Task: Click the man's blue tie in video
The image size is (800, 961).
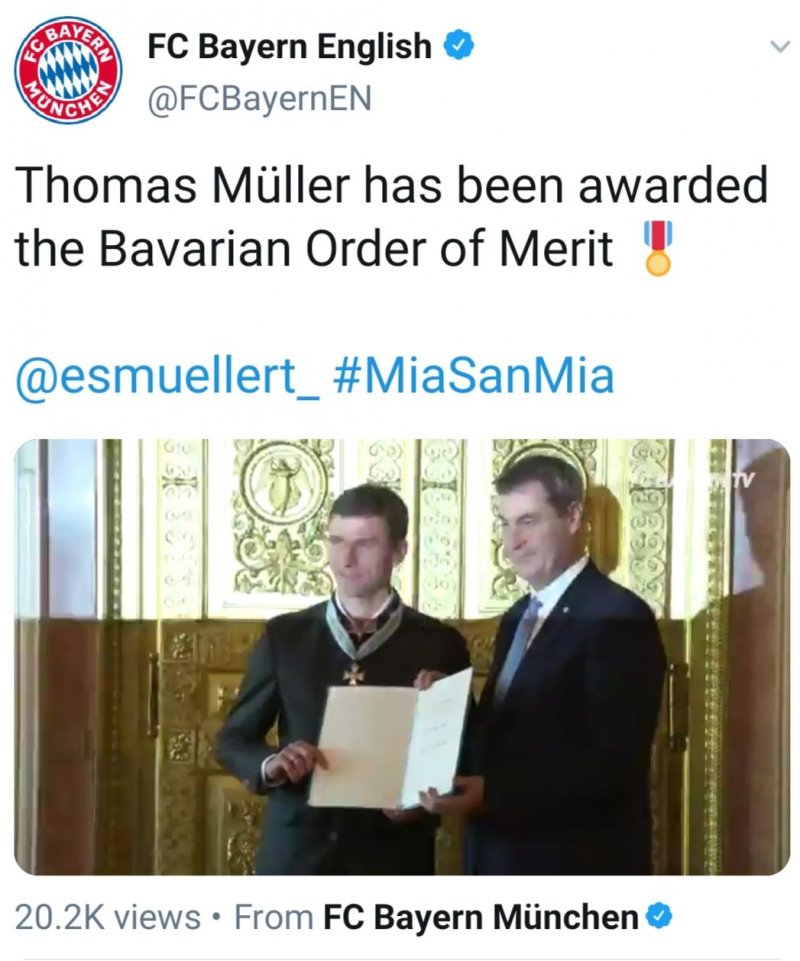Action: point(519,645)
